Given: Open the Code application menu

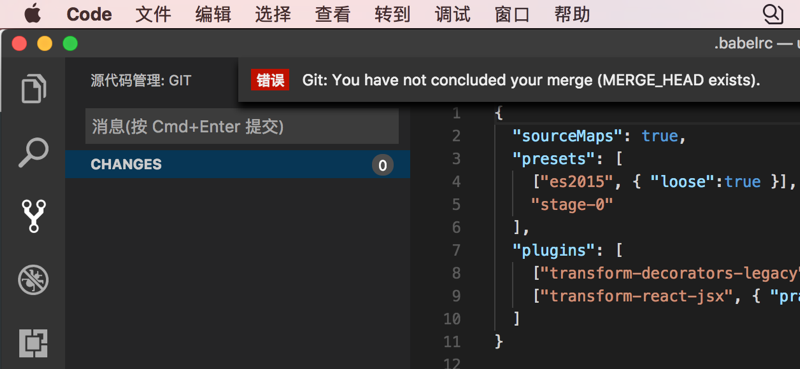Looking at the screenshot, I should click(x=89, y=14).
